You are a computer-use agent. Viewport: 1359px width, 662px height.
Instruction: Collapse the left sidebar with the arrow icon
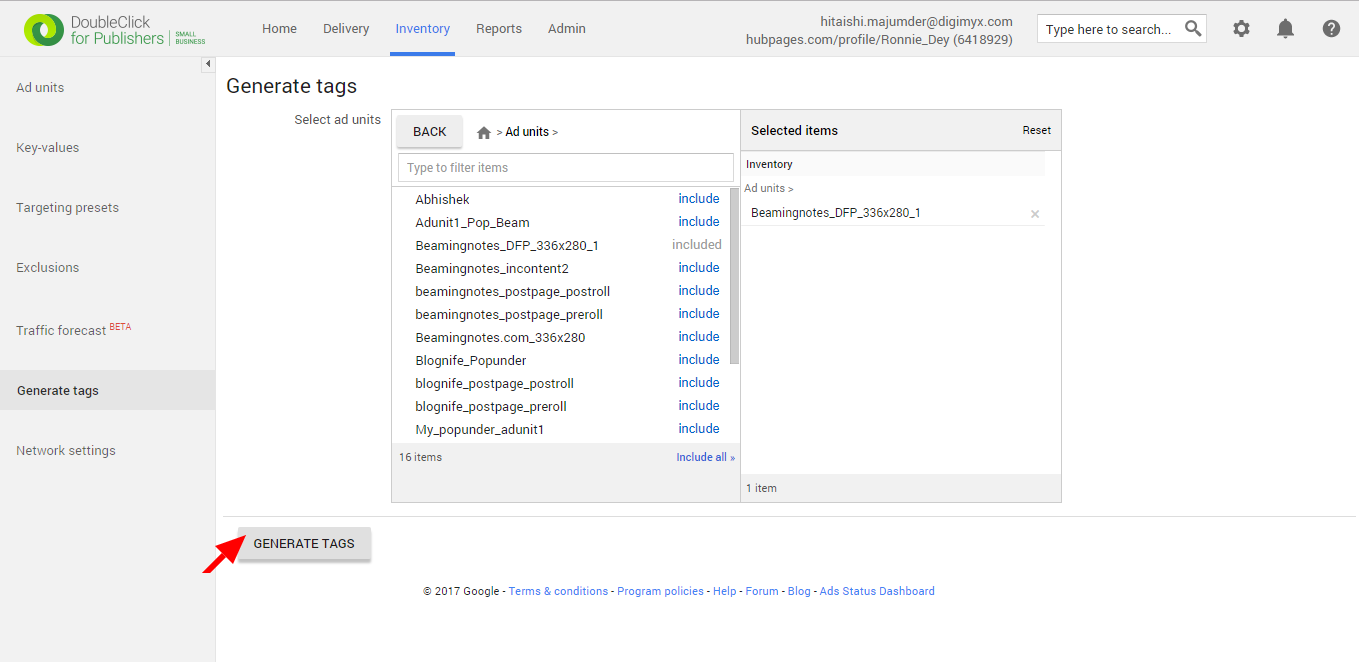(207, 63)
